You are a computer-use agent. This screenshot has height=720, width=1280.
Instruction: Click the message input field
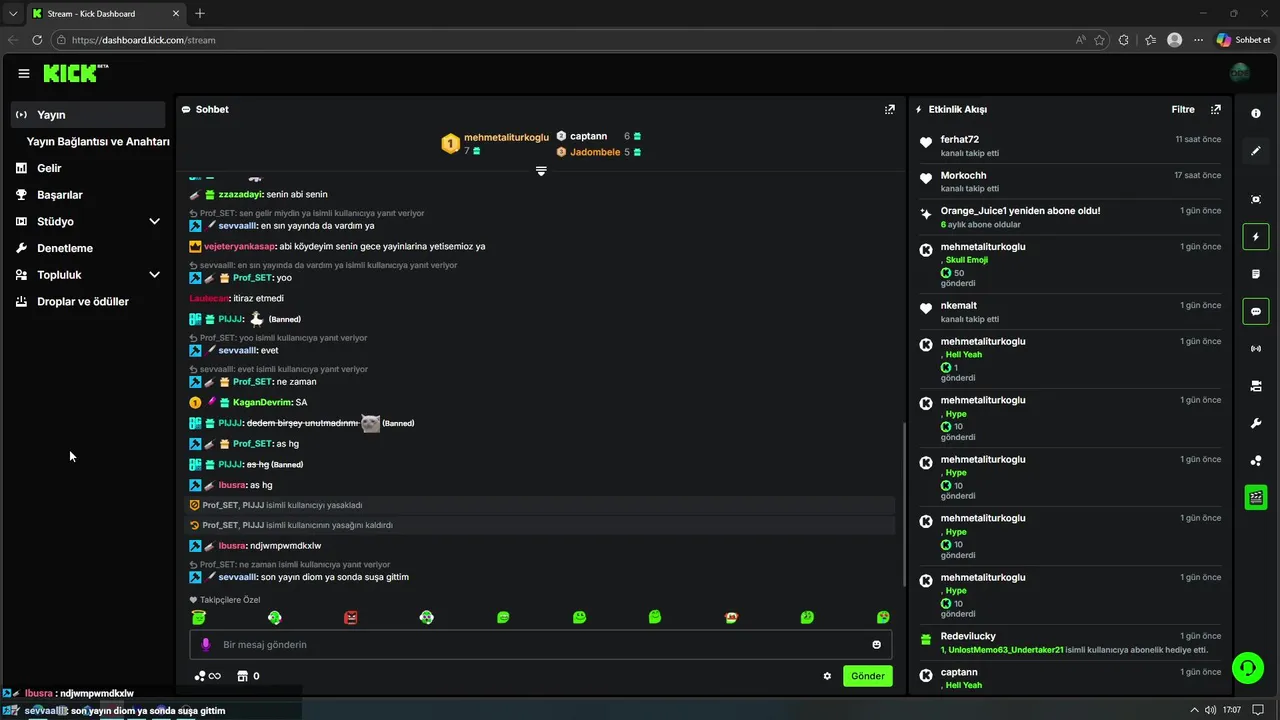click(541, 645)
